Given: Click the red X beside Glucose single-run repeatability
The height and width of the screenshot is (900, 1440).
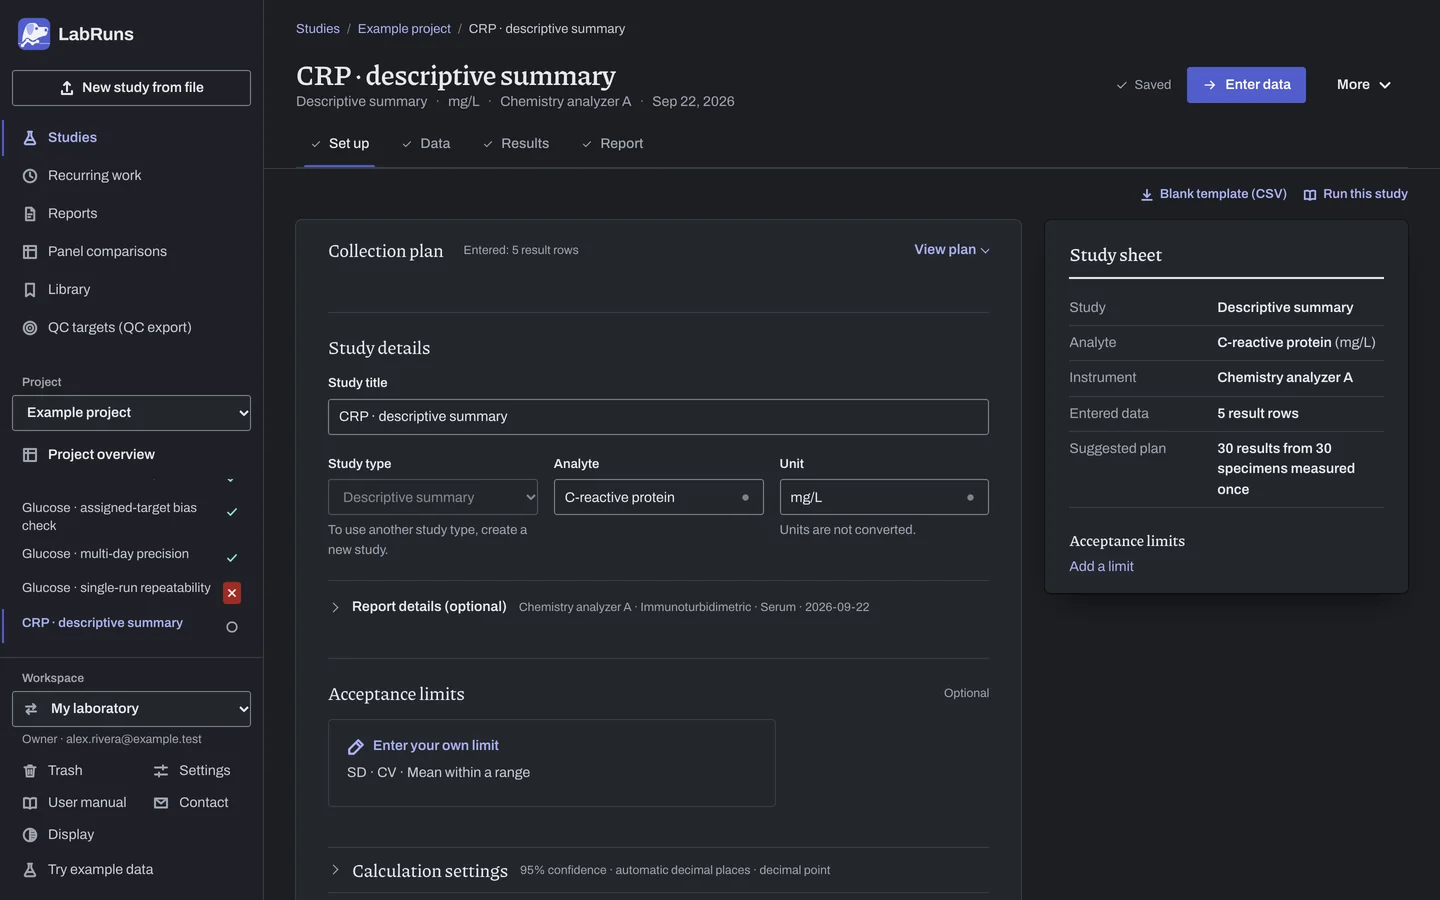Looking at the screenshot, I should tap(232, 593).
